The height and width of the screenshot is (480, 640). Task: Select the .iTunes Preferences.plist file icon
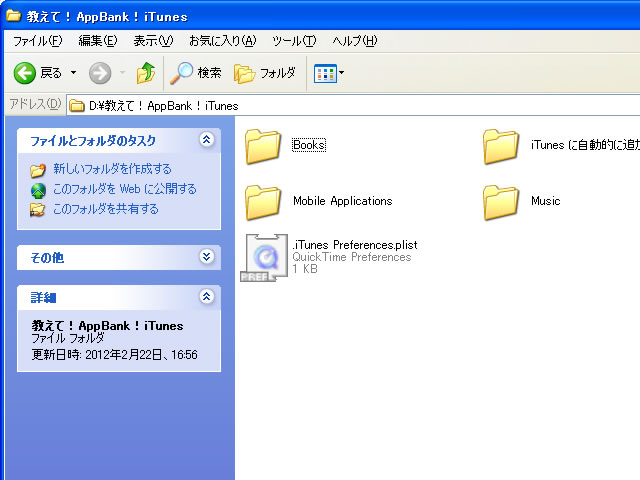pos(264,258)
